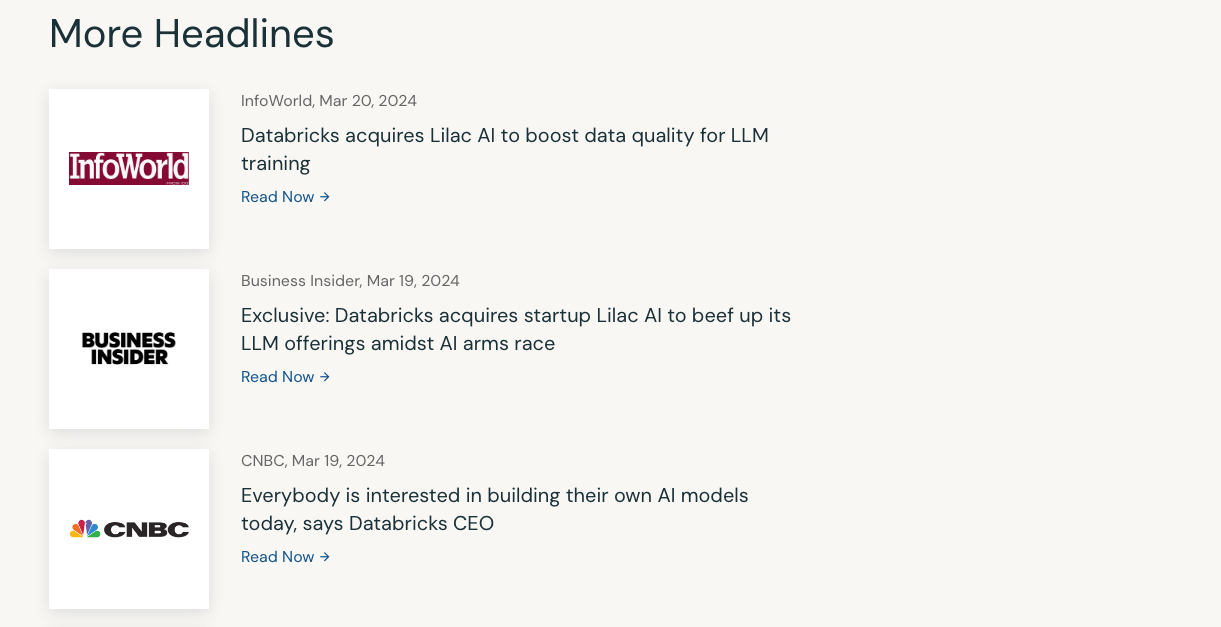Click the arrow following CNBC's Read Now link
The height and width of the screenshot is (627, 1221).
pos(325,556)
